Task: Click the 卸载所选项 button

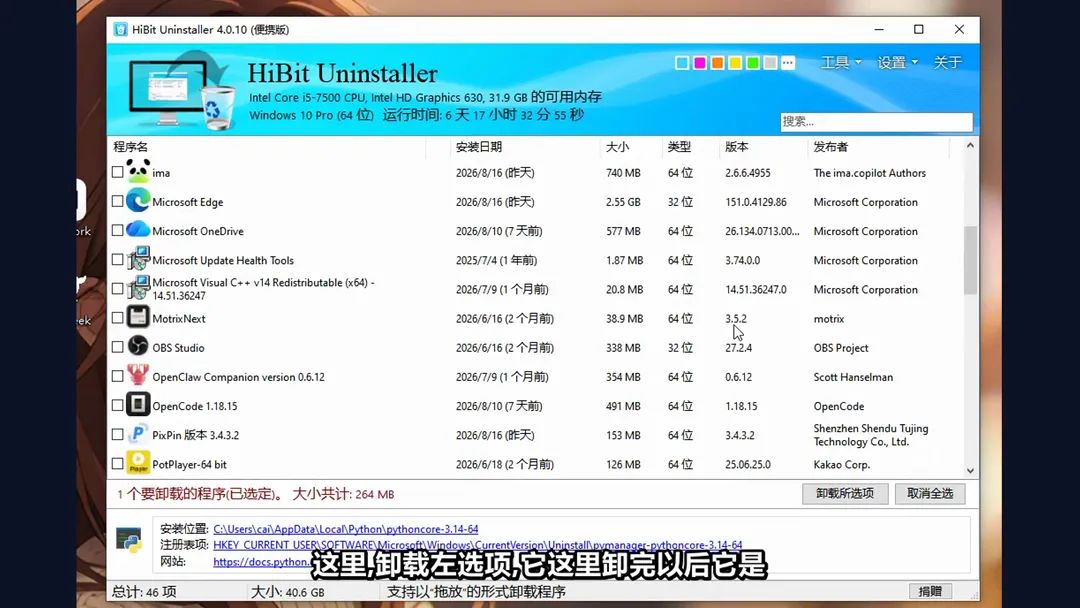Action: pos(845,493)
